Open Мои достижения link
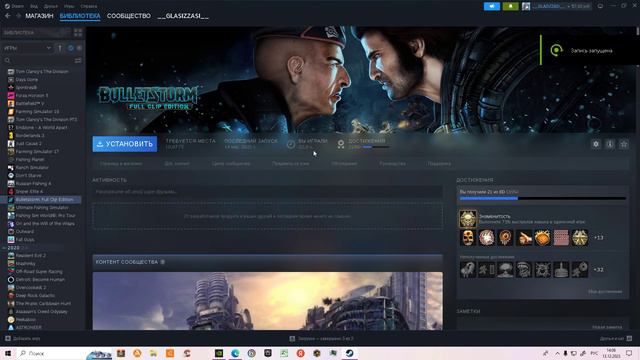This screenshot has height=360, width=640. coord(605,291)
